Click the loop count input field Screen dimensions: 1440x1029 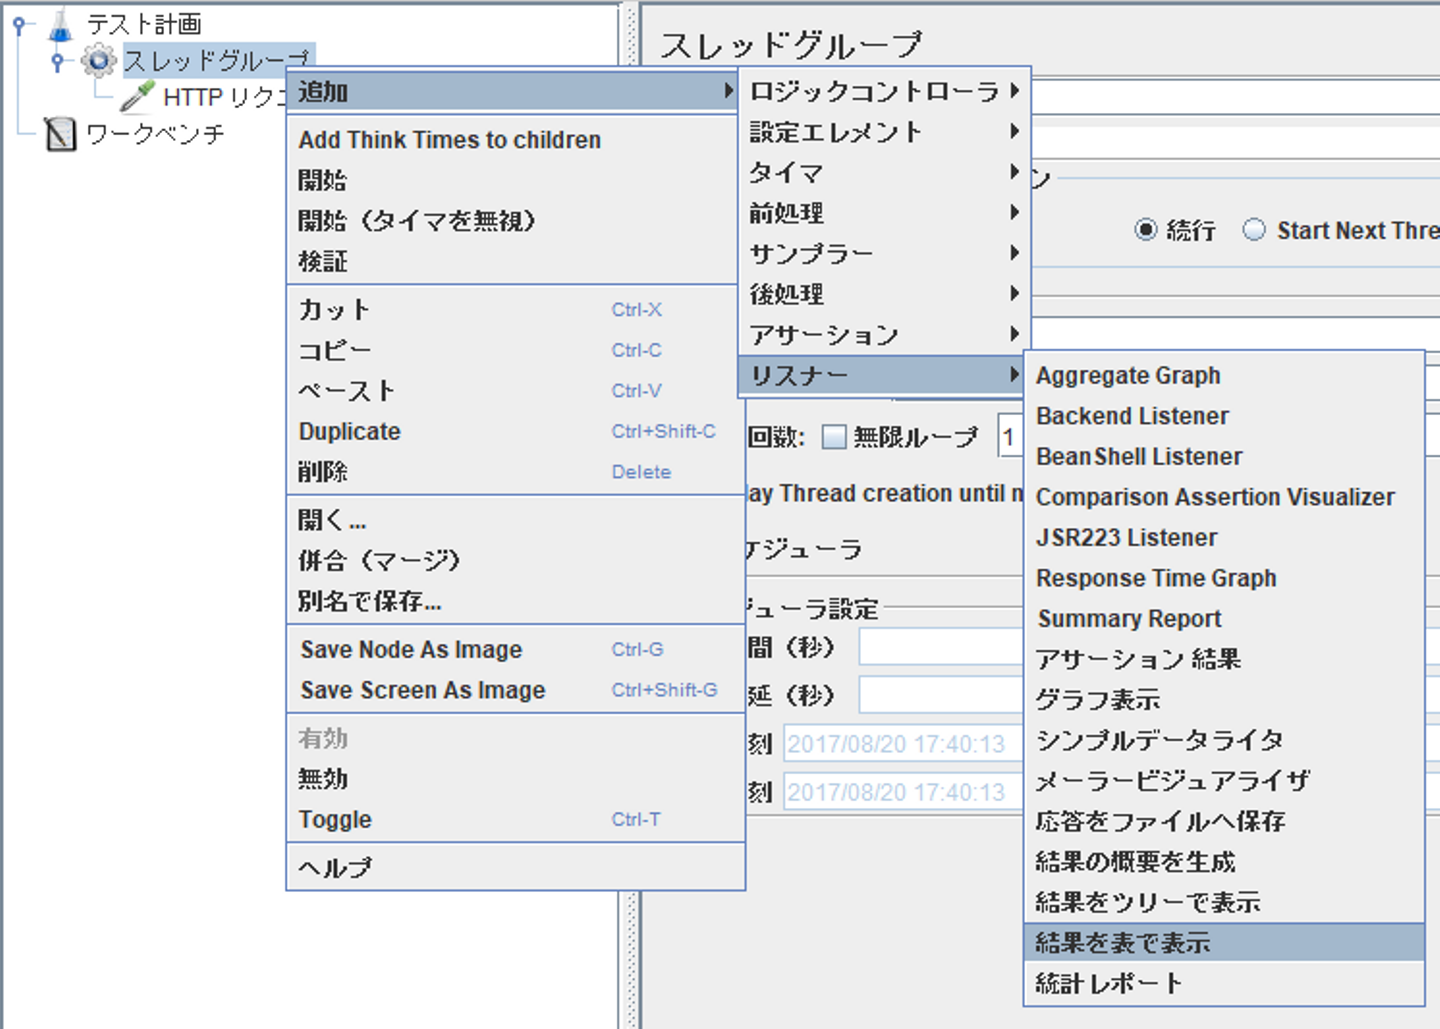pyautogui.click(x=1010, y=437)
